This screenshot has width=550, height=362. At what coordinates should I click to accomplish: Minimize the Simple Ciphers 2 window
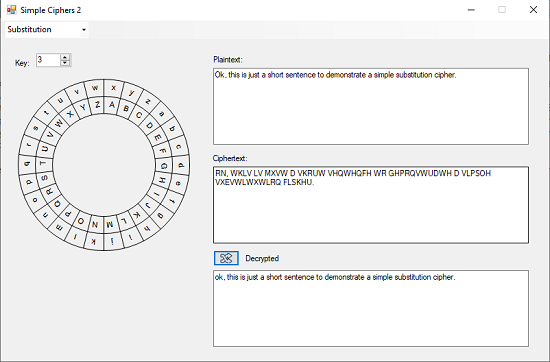[x=471, y=10]
